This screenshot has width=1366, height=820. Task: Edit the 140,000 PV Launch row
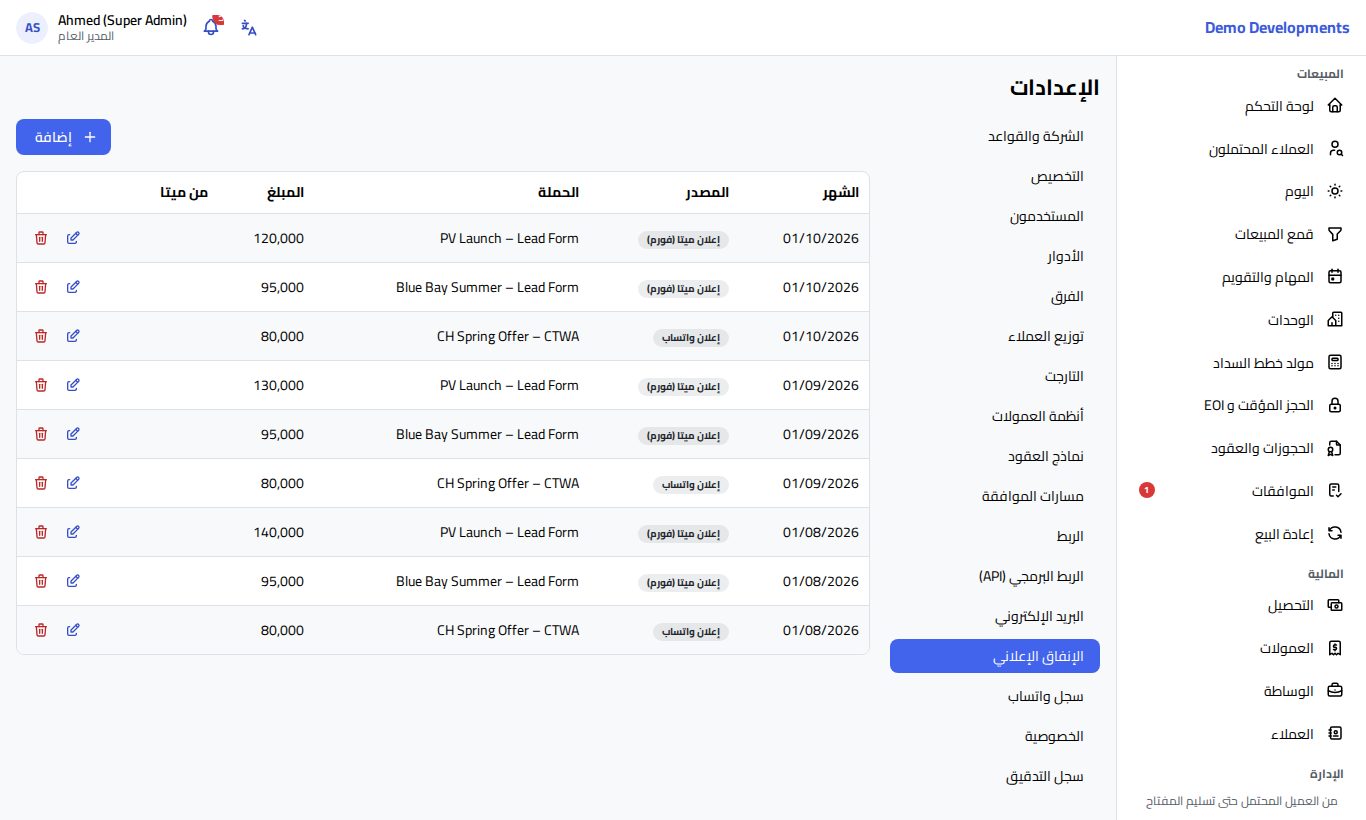pyautogui.click(x=73, y=532)
